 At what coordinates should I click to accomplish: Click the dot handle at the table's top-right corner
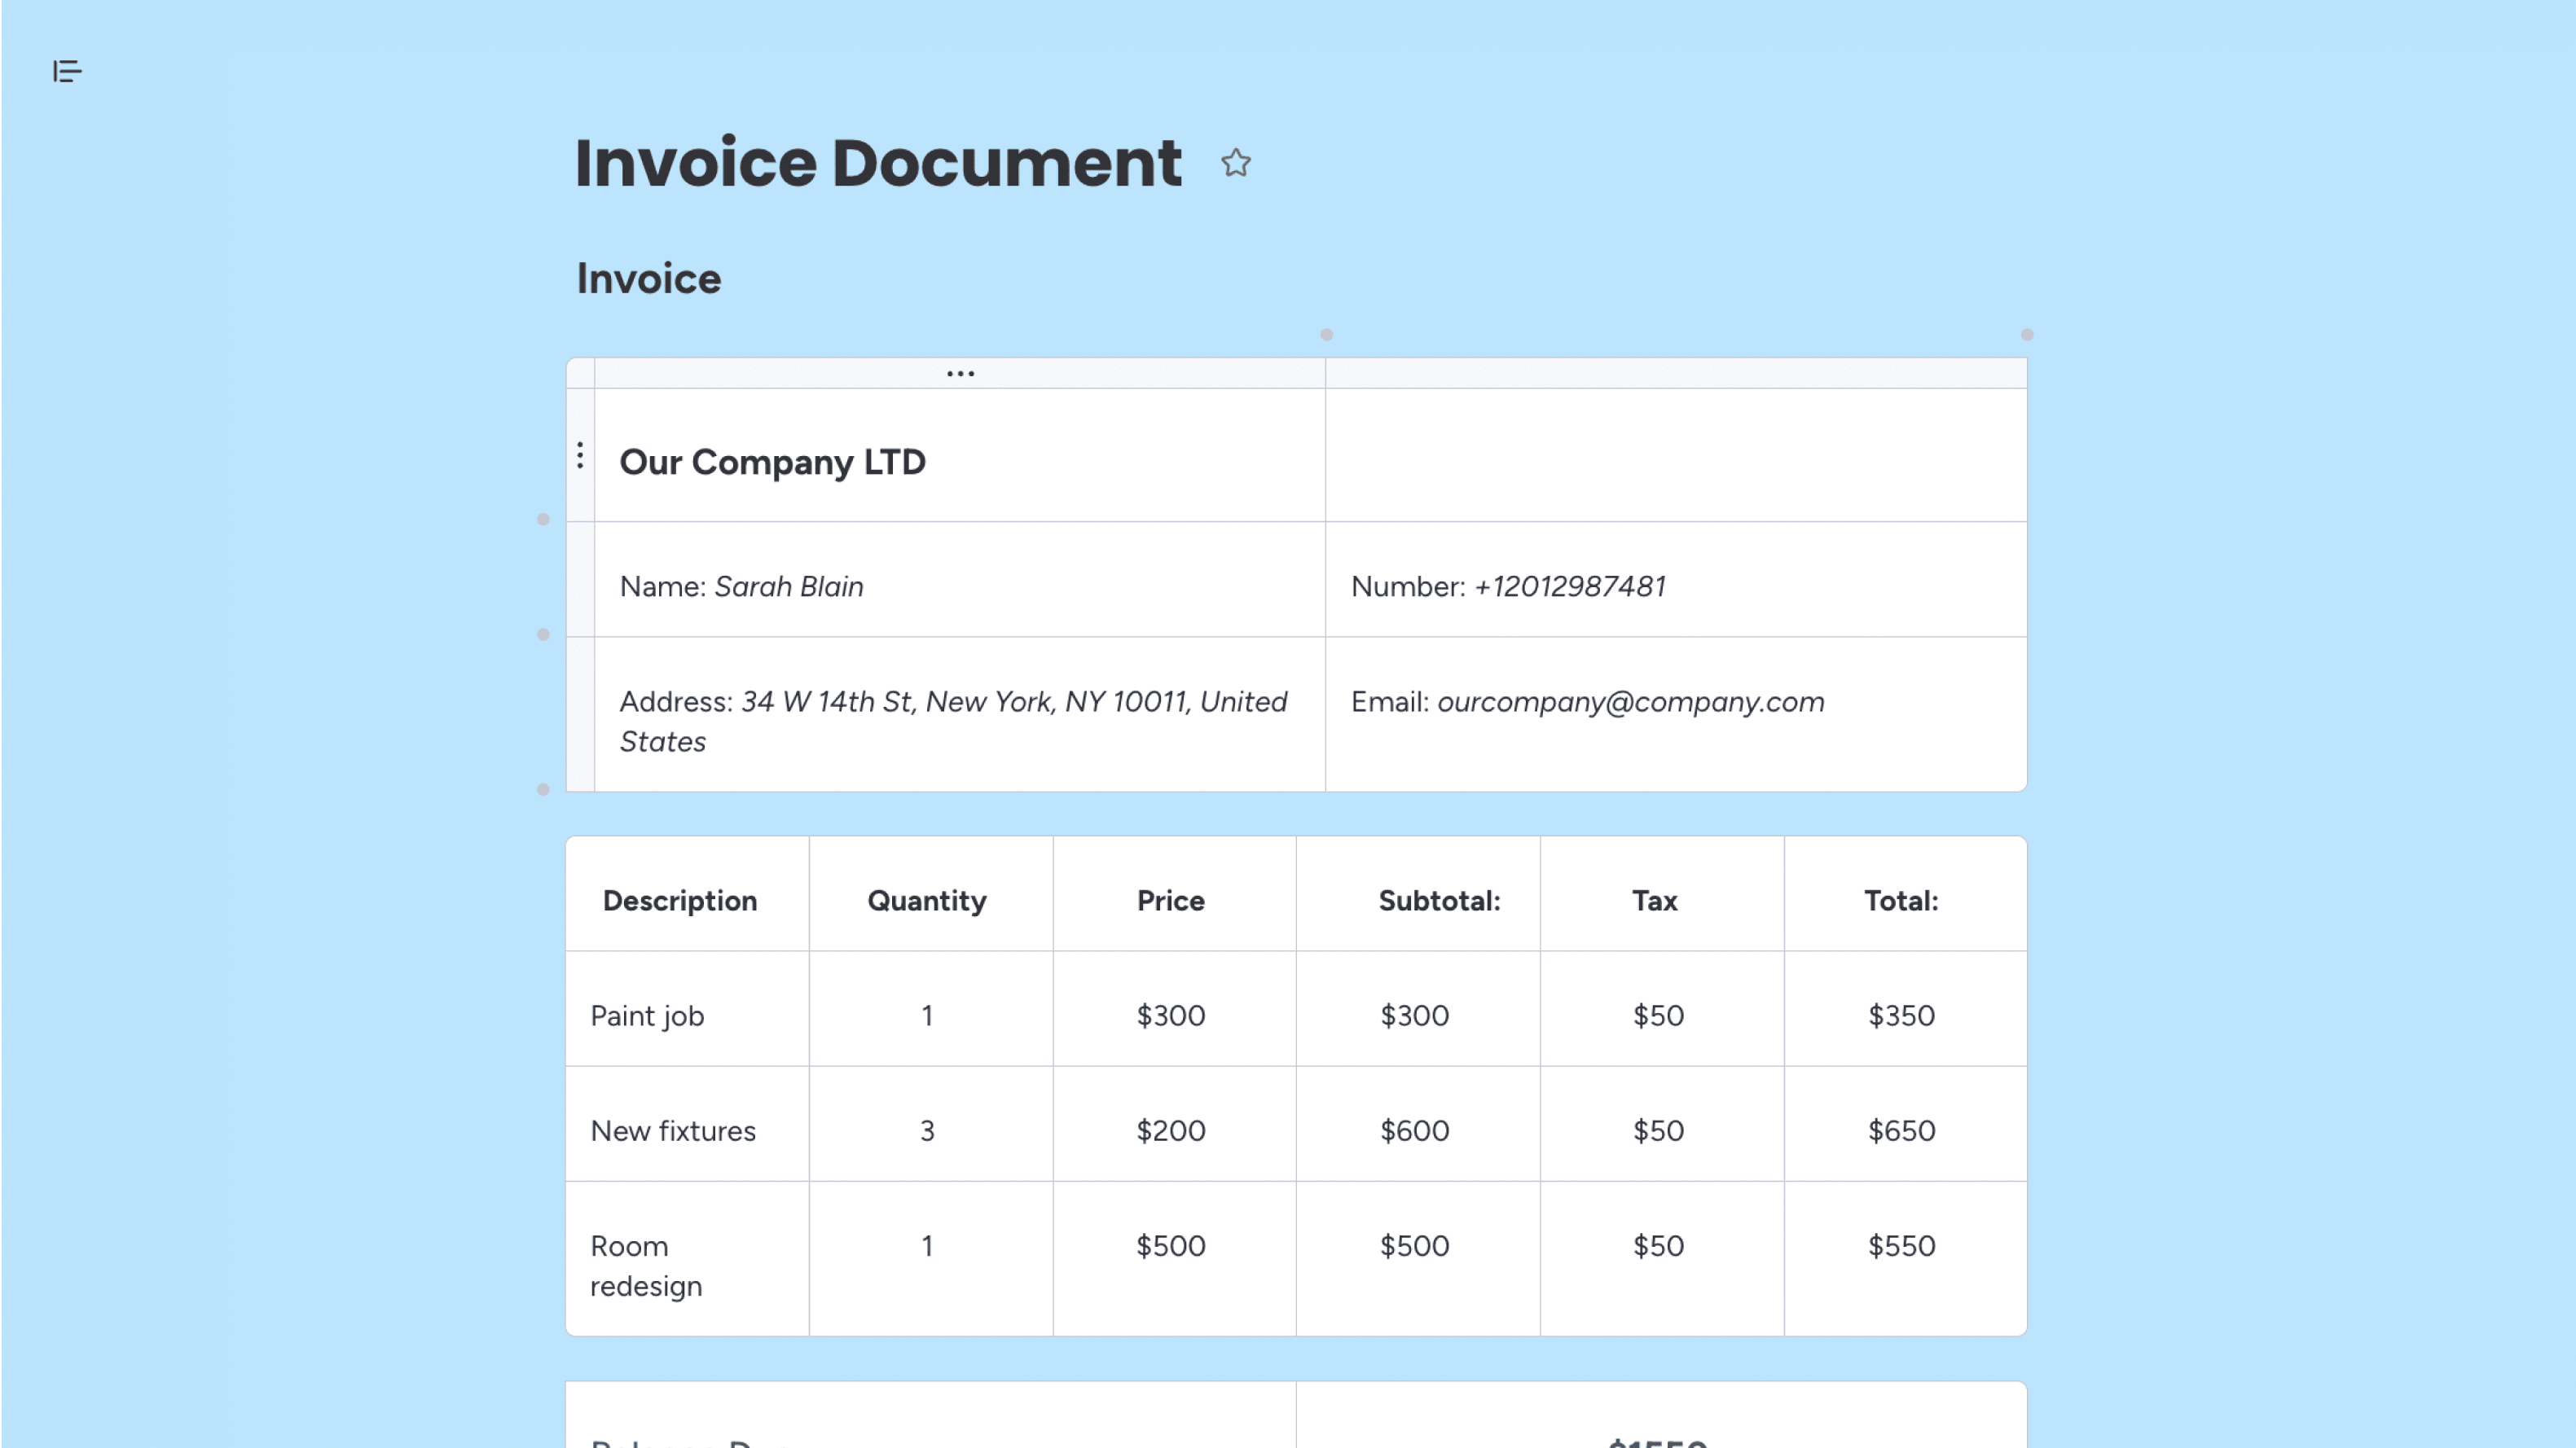[2027, 335]
